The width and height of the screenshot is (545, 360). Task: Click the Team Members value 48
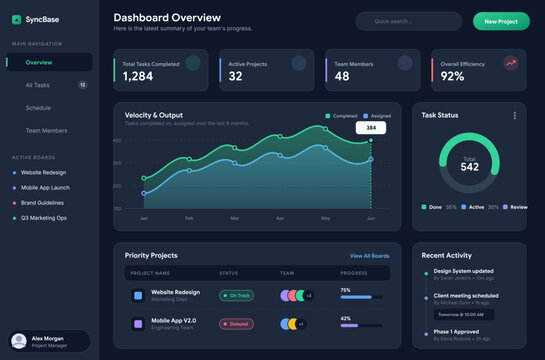point(342,76)
